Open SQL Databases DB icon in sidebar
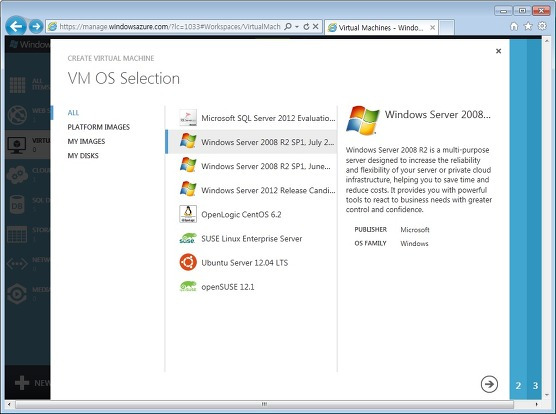The image size is (556, 414). (x=17, y=204)
